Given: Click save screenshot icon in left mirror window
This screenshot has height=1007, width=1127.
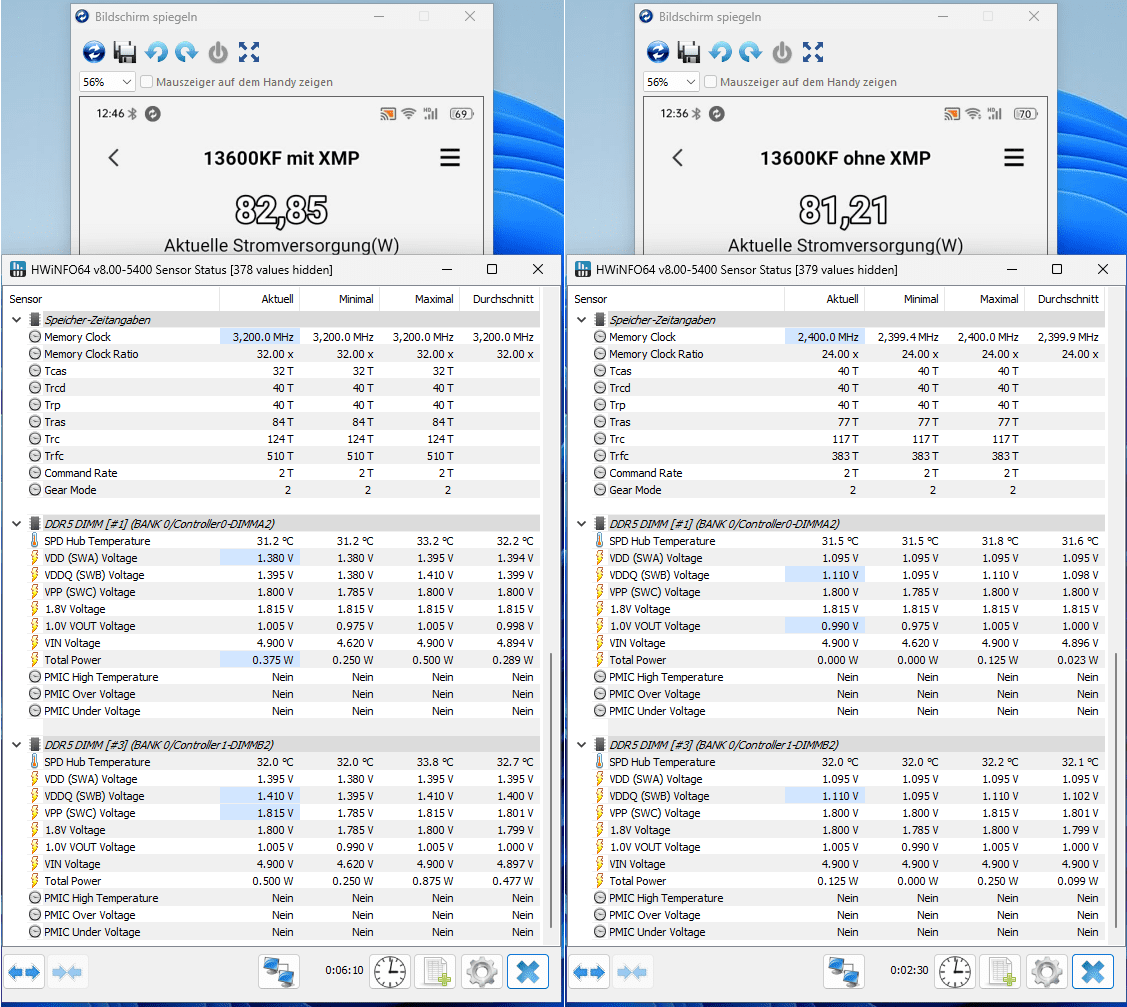Looking at the screenshot, I should 125,52.
